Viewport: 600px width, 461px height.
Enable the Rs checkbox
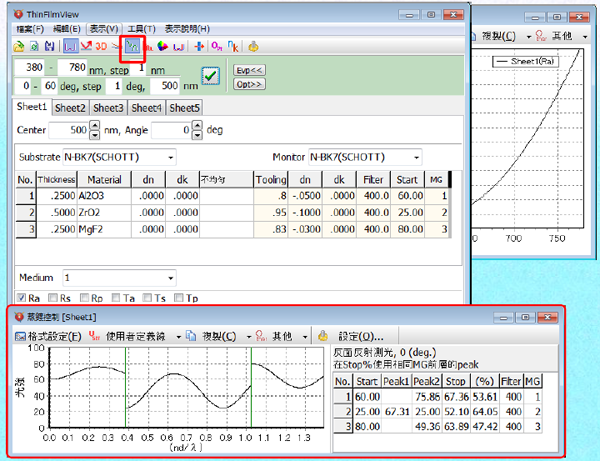coord(53,298)
